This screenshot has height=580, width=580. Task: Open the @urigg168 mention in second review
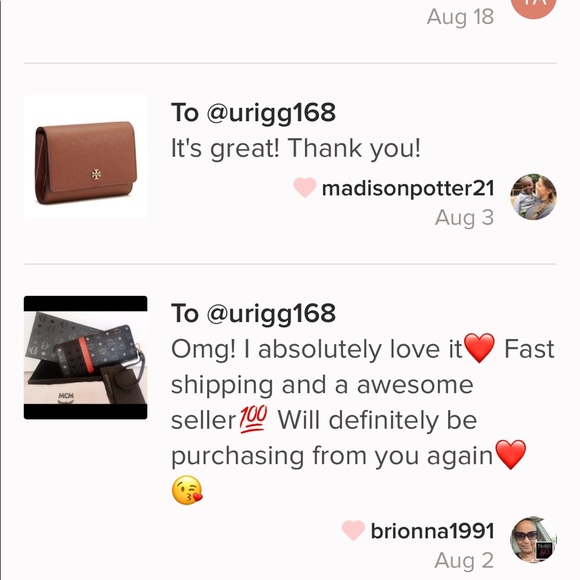[271, 313]
